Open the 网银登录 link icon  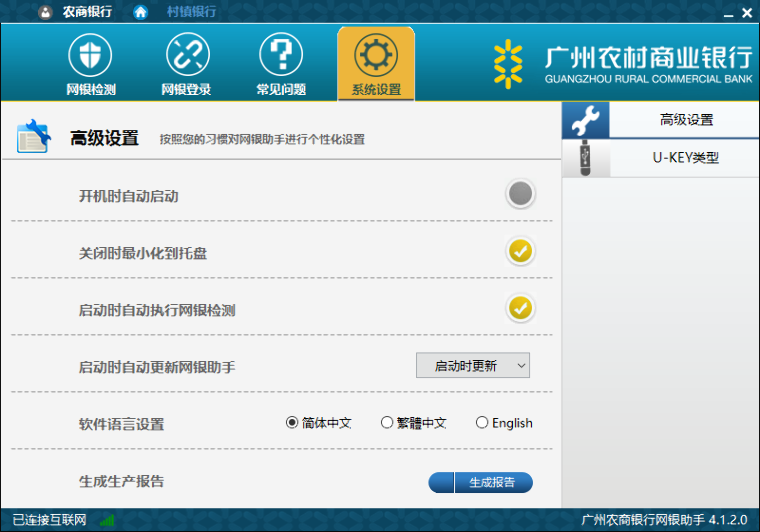(186, 55)
